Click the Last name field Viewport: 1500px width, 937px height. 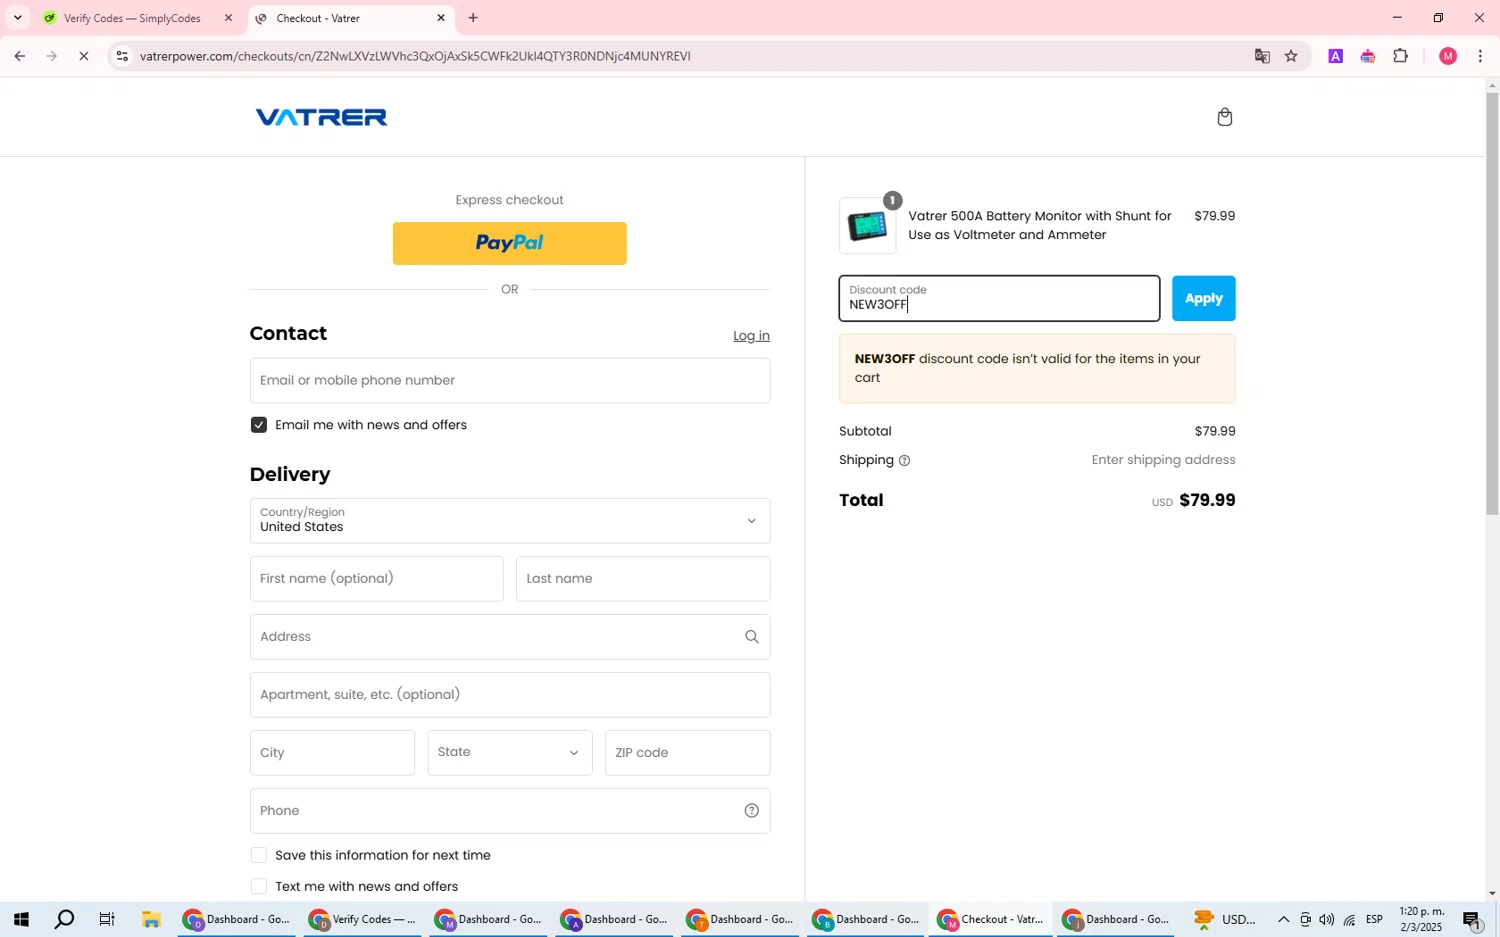pyautogui.click(x=643, y=579)
